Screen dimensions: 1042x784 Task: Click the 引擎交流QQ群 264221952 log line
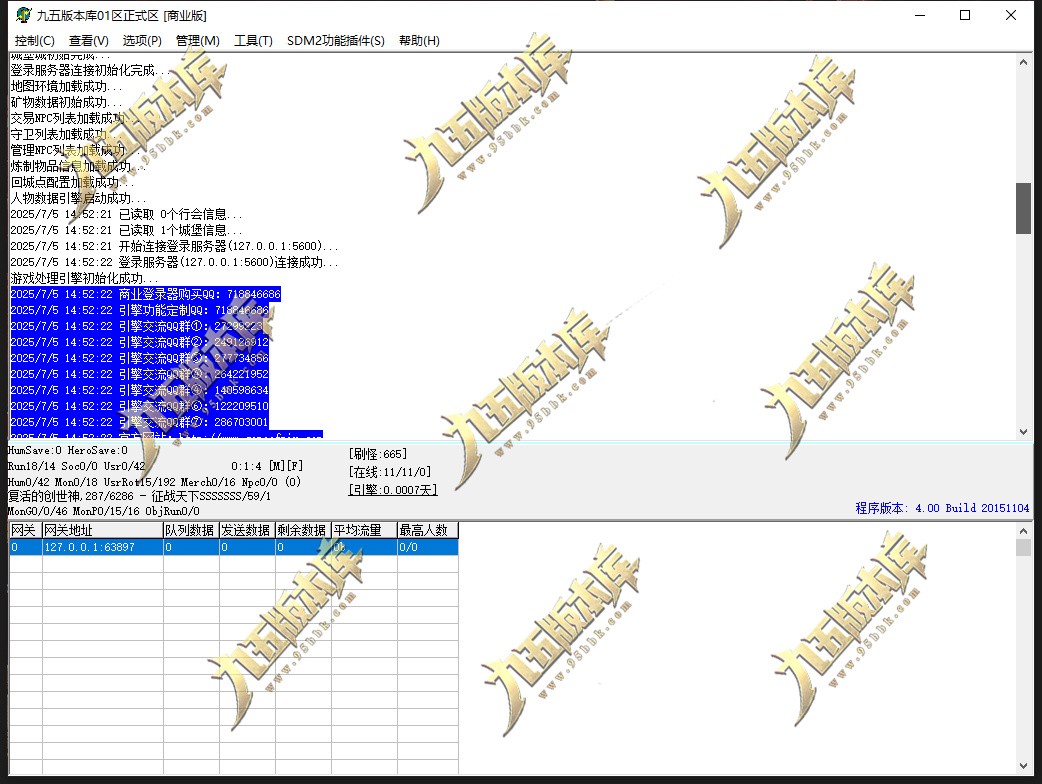tap(140, 374)
